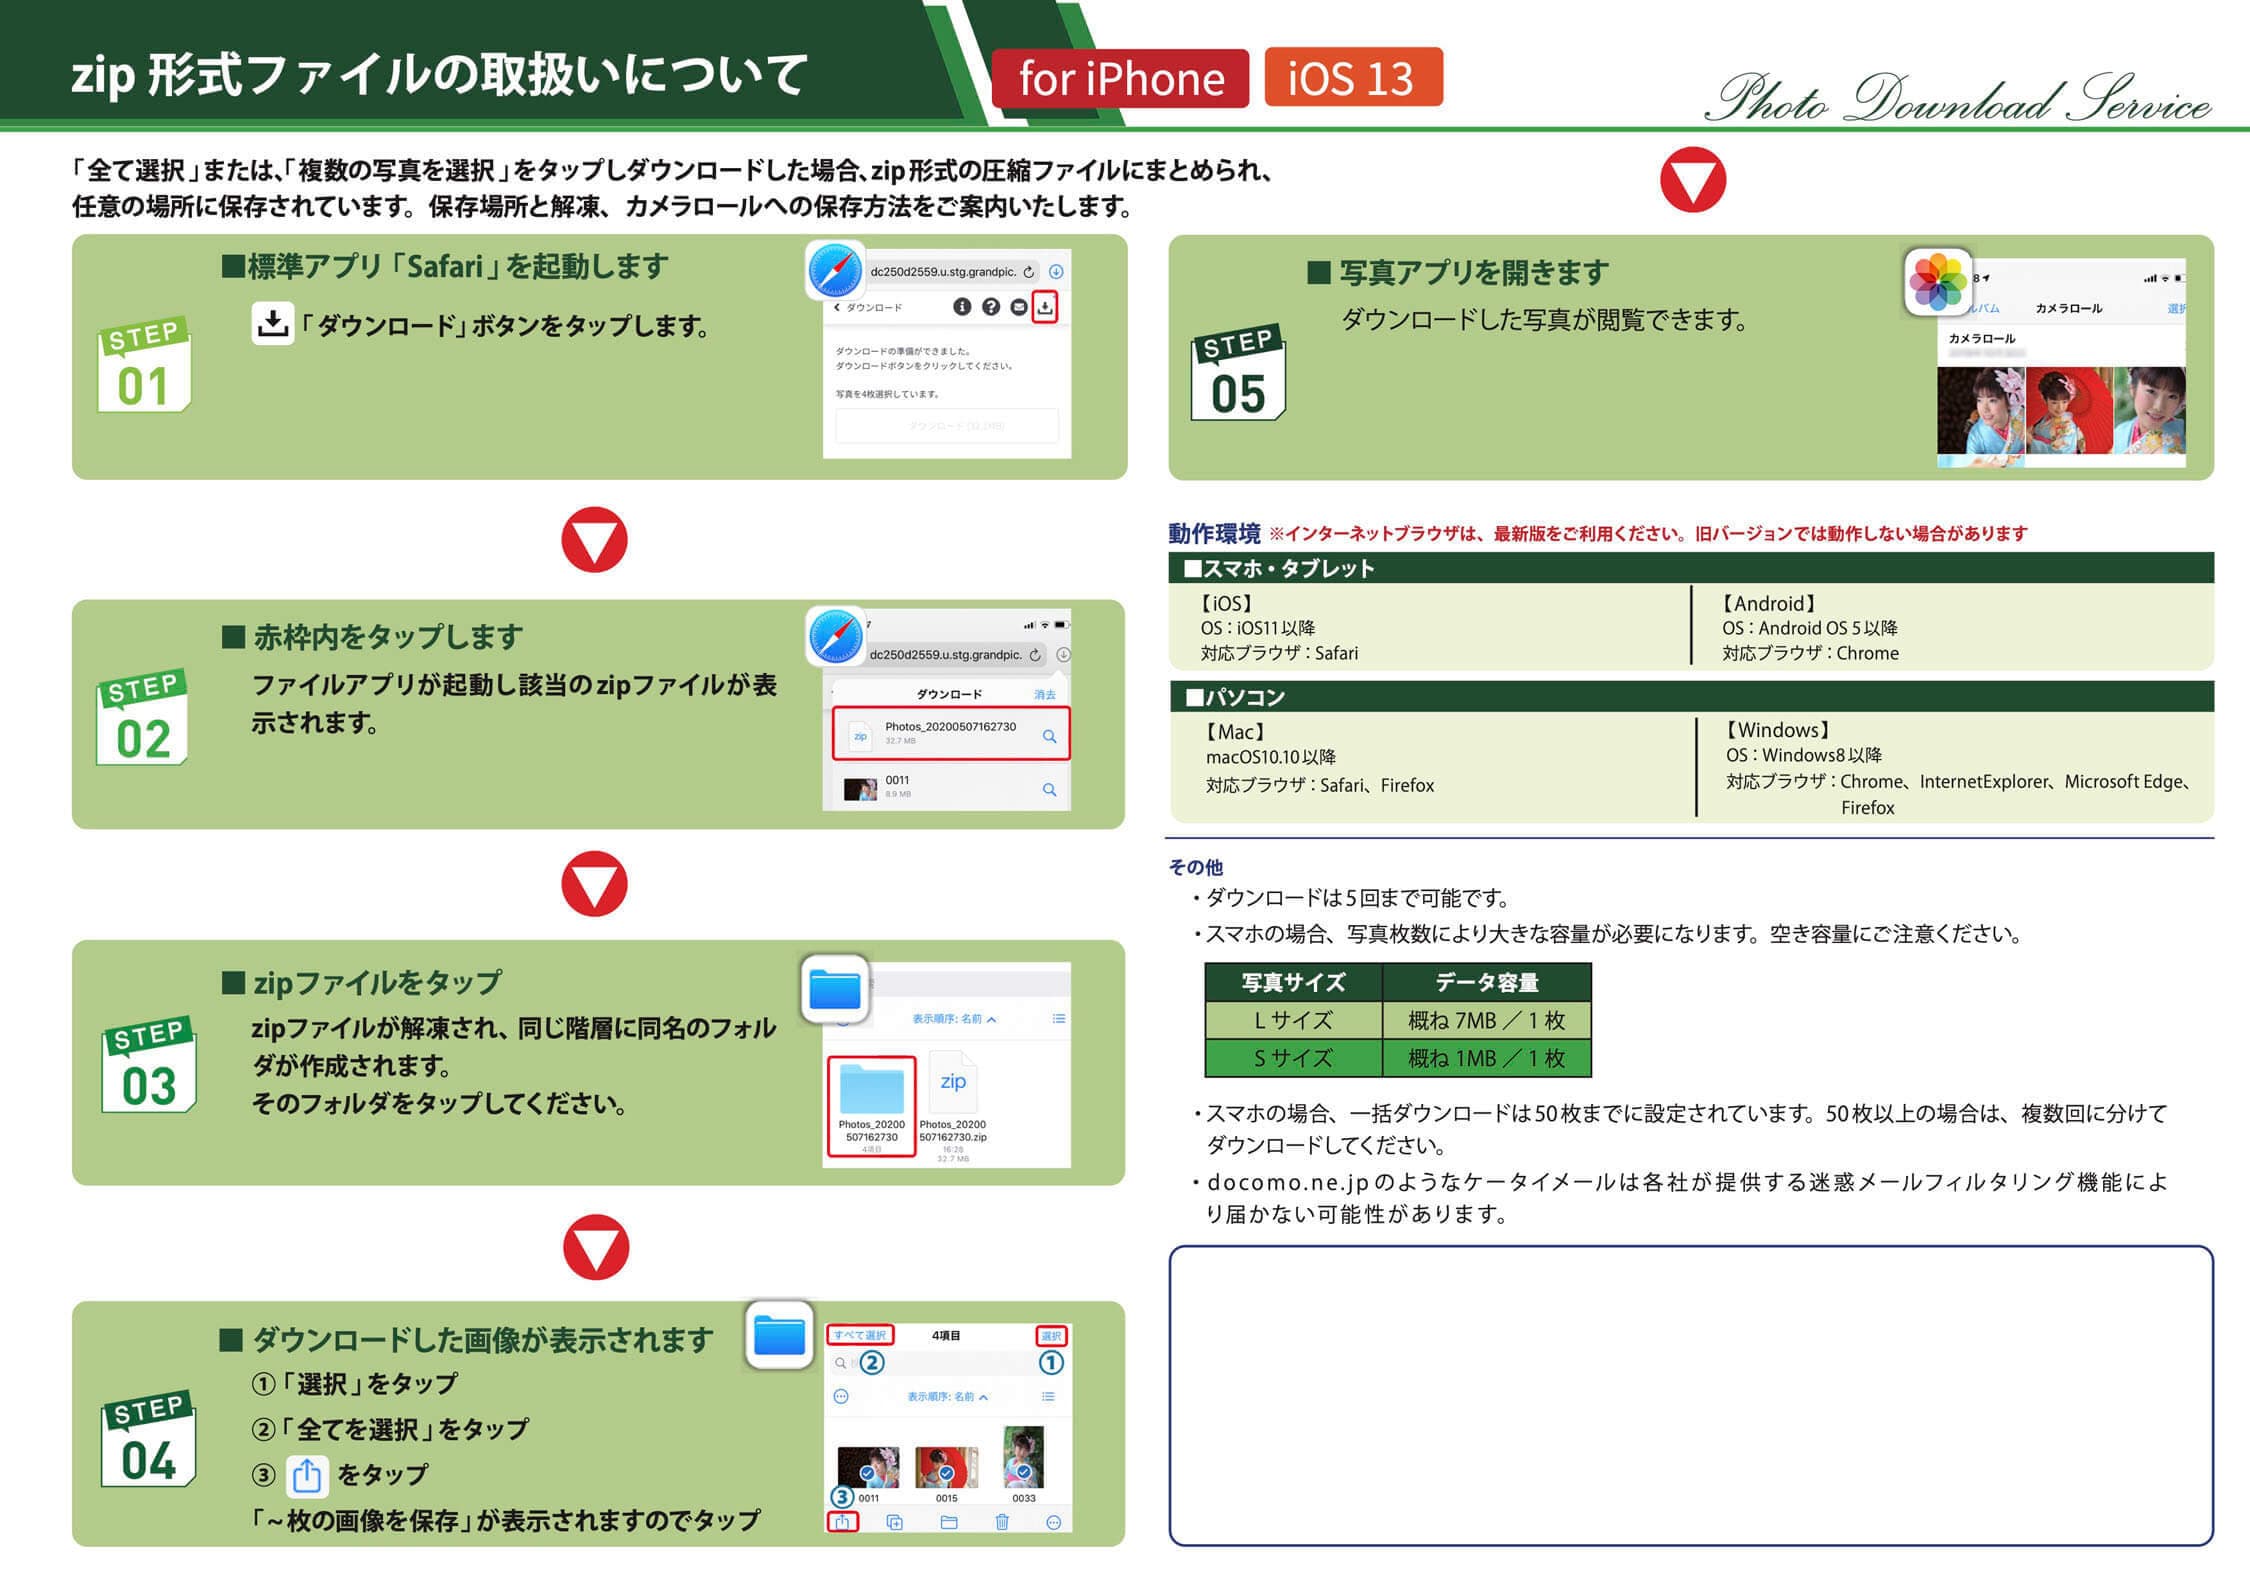The height and width of the screenshot is (1590, 2250).
Task: Tap the help question-mark icon in step 01
Action: click(x=992, y=309)
